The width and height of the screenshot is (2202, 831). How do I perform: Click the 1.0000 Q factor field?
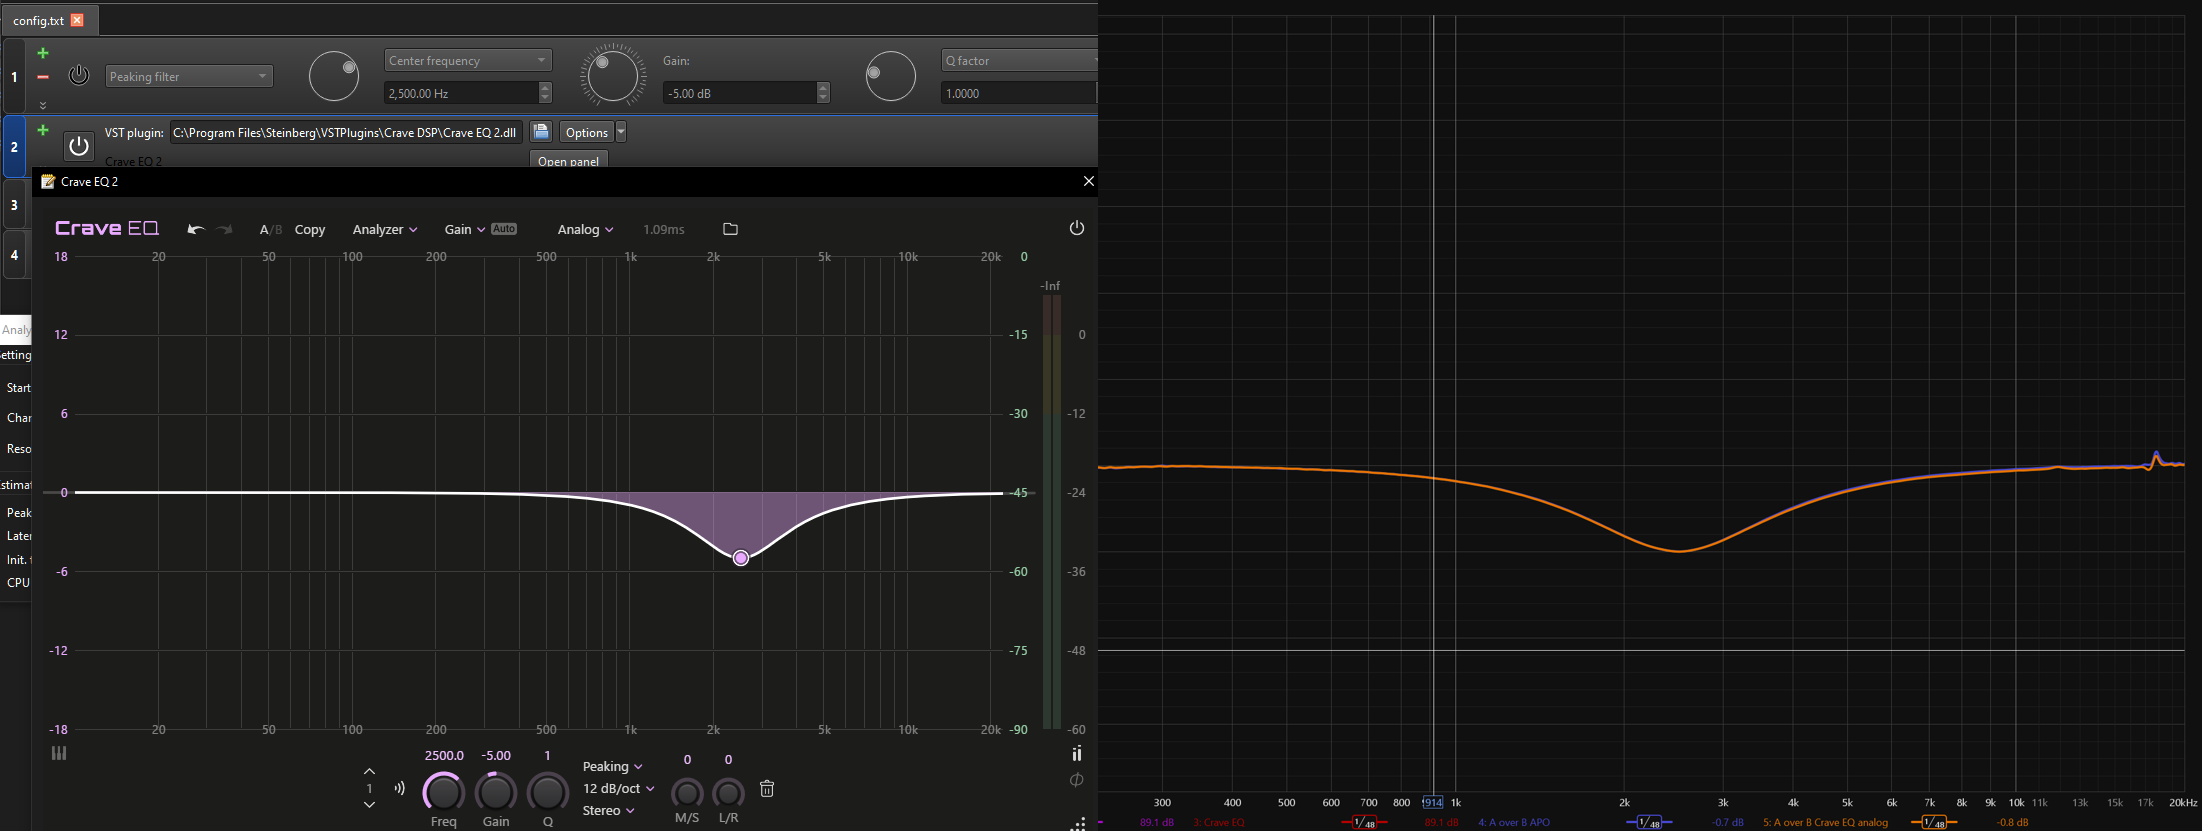click(x=1020, y=93)
